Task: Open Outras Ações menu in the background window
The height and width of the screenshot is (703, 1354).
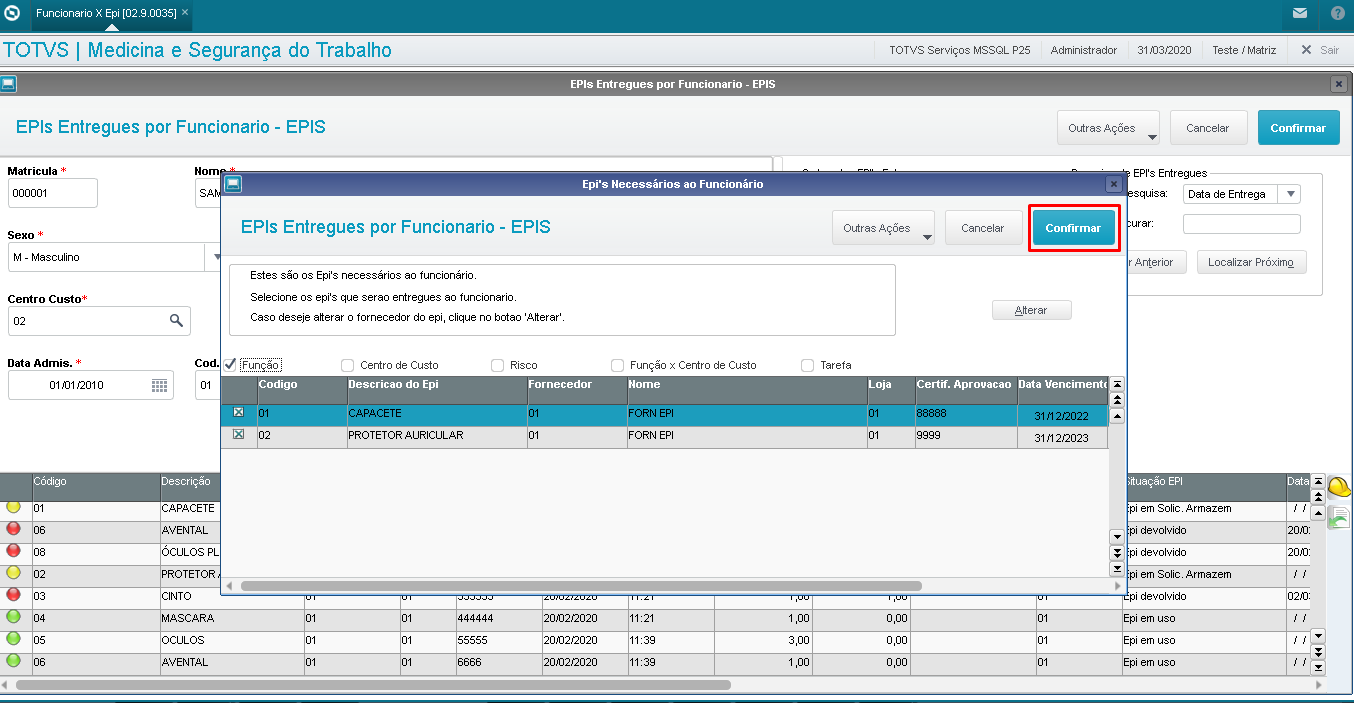Action: coord(1108,128)
